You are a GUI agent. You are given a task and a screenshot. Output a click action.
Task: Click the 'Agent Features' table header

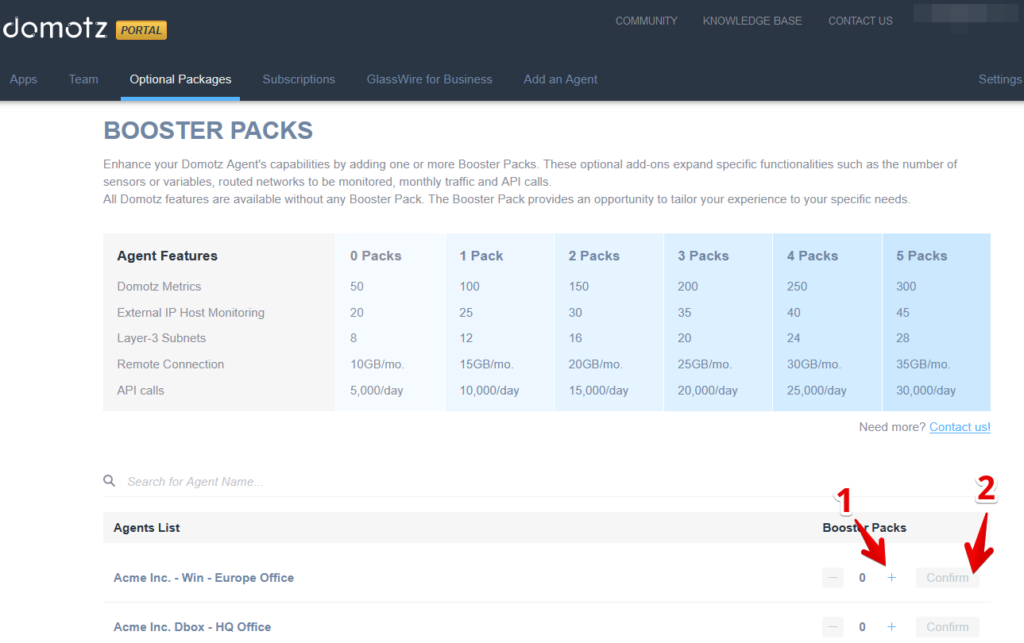click(167, 256)
